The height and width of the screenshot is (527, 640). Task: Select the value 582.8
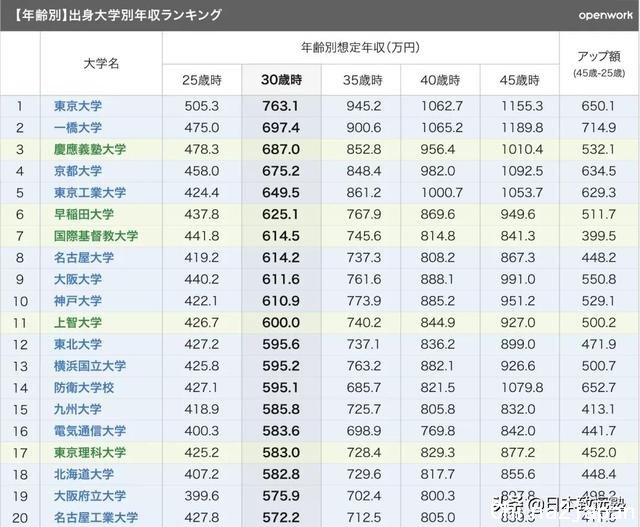(281, 474)
